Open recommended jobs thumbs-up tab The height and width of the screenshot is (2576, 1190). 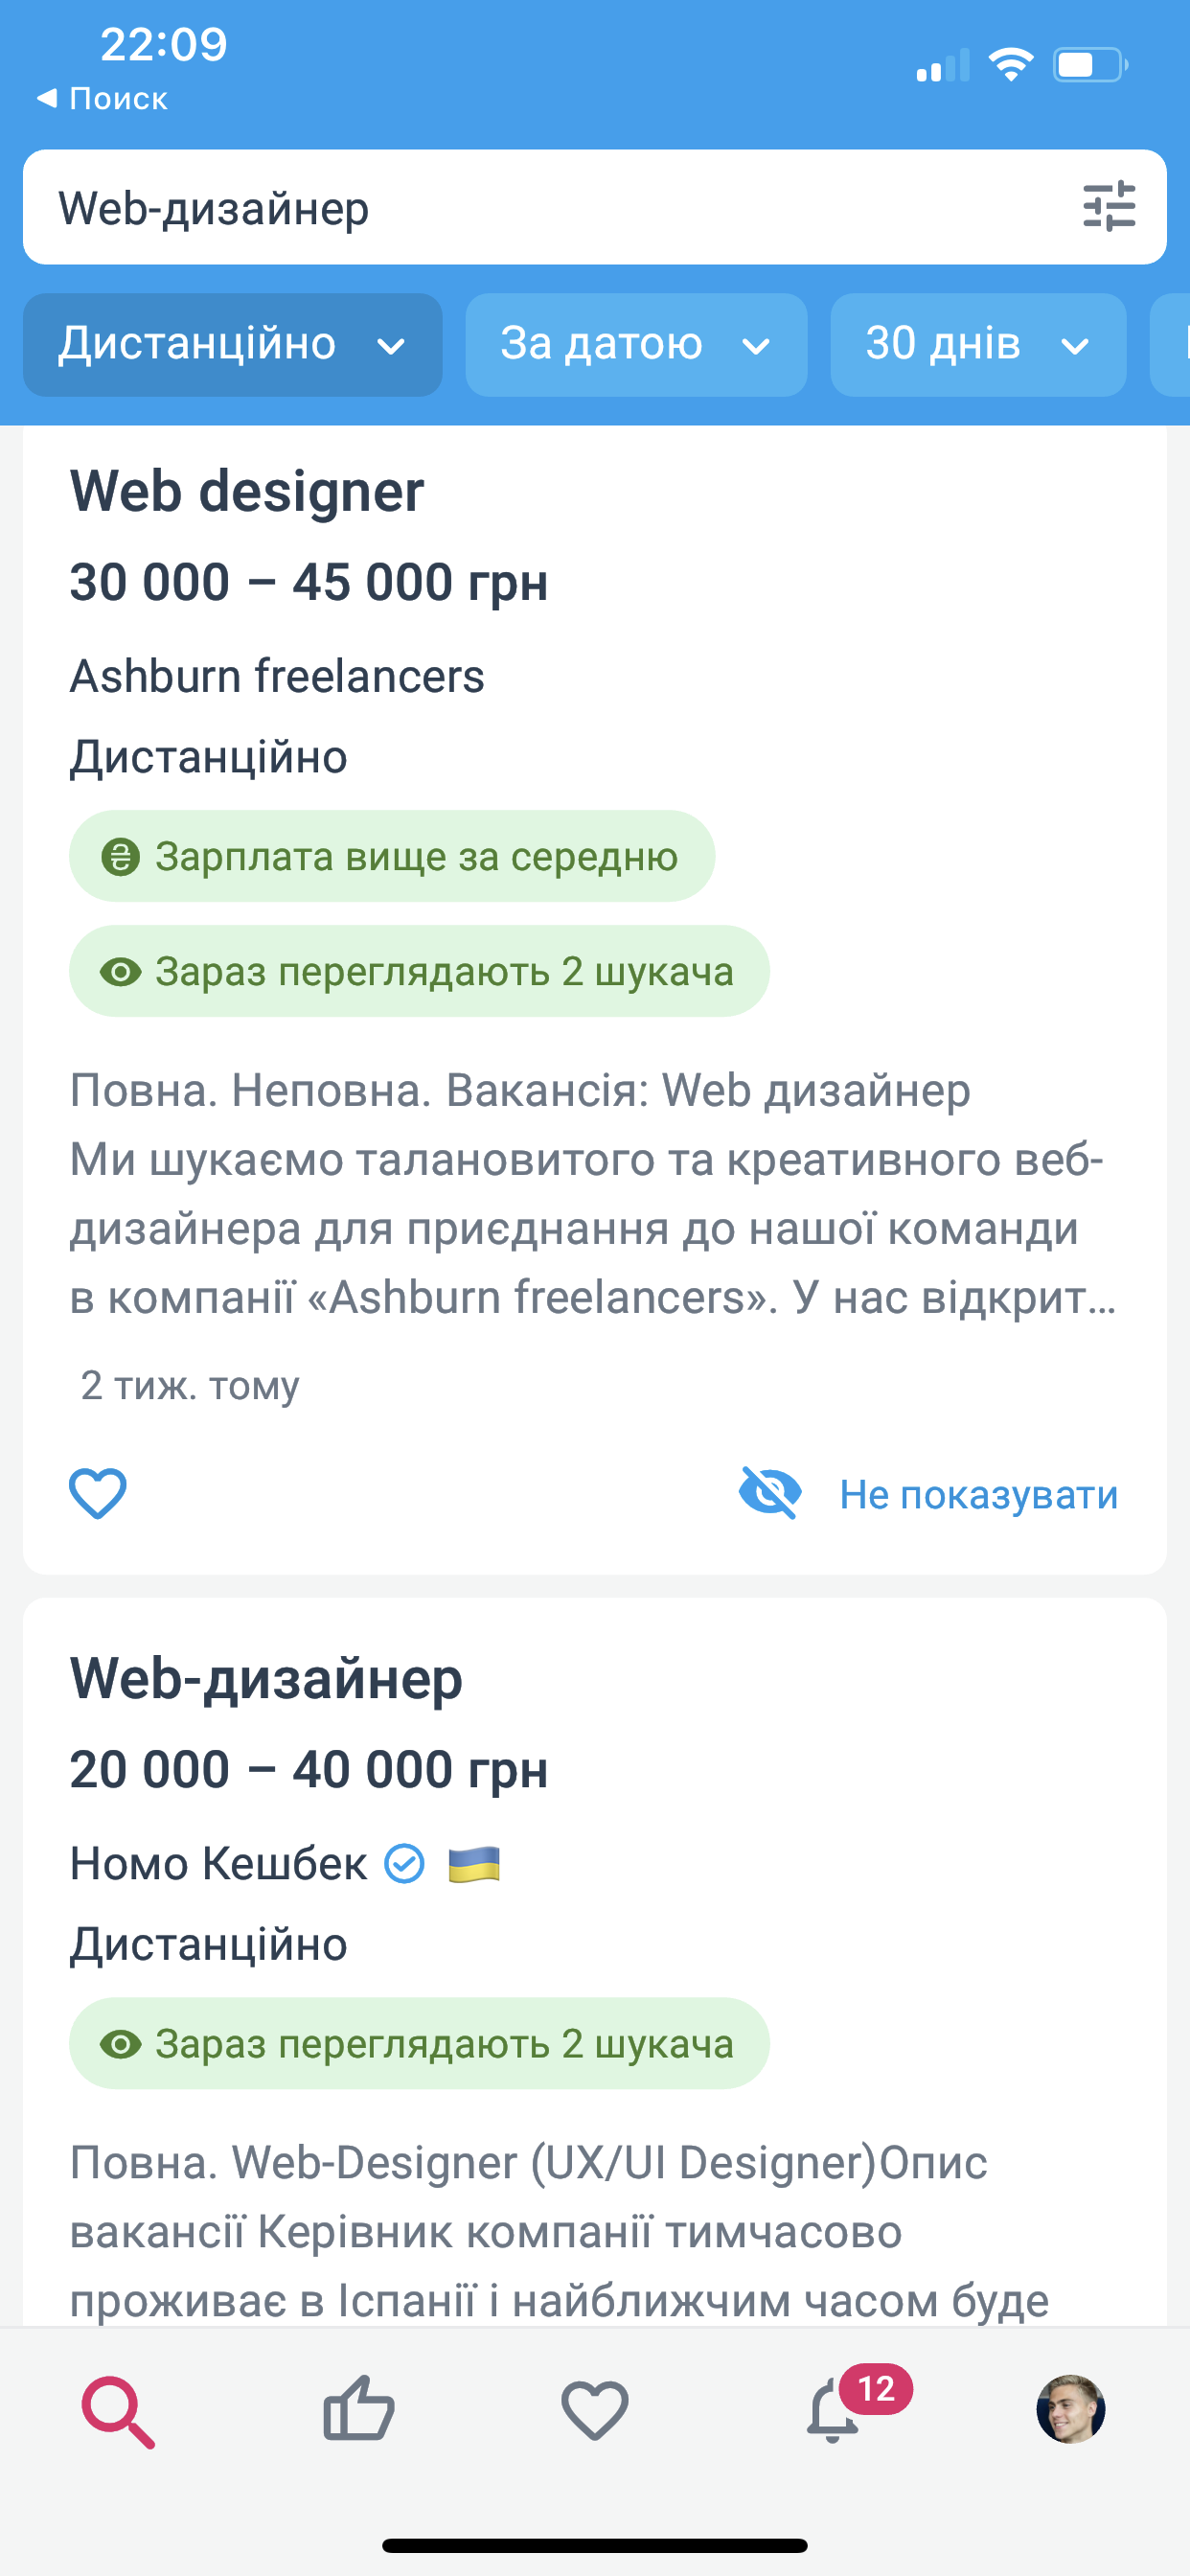[358, 2409]
